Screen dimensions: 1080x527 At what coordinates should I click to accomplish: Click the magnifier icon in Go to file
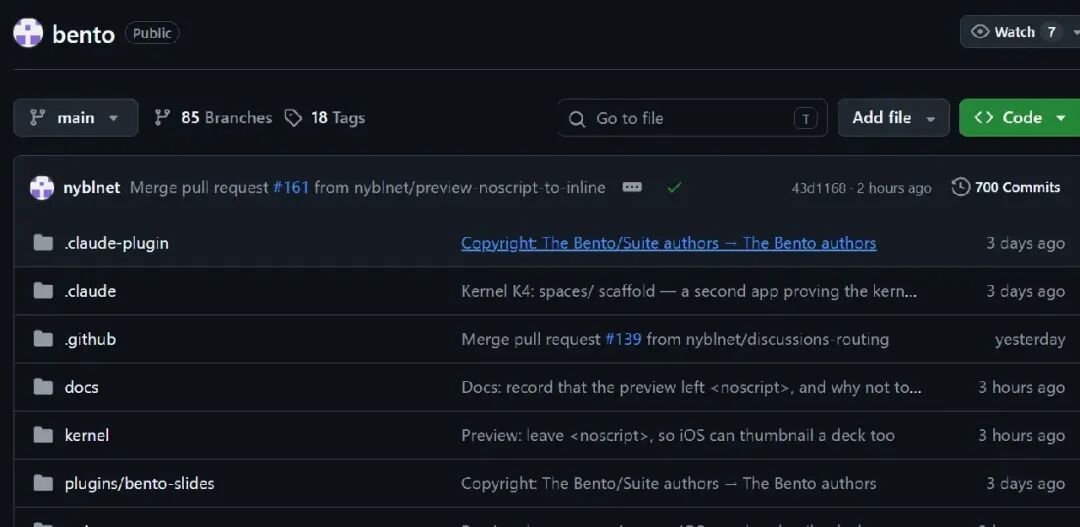[x=577, y=119]
